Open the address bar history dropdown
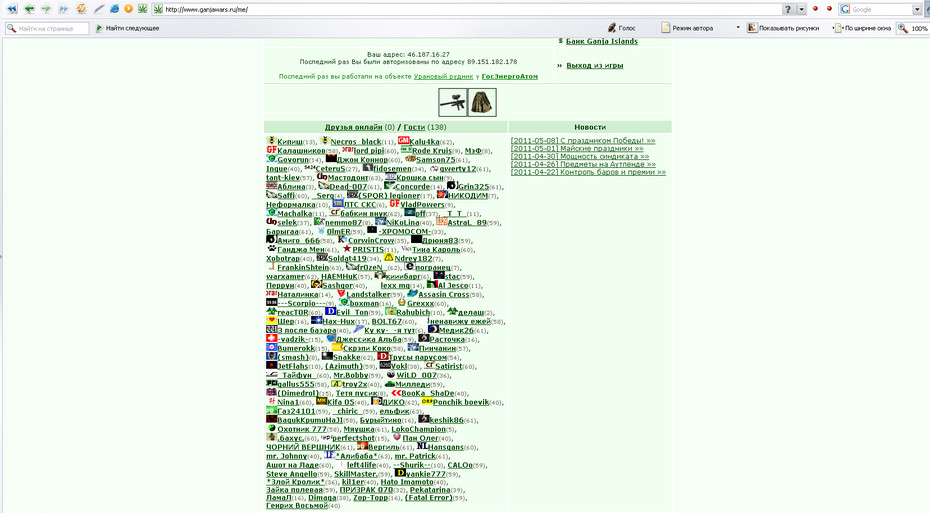 [801, 9]
